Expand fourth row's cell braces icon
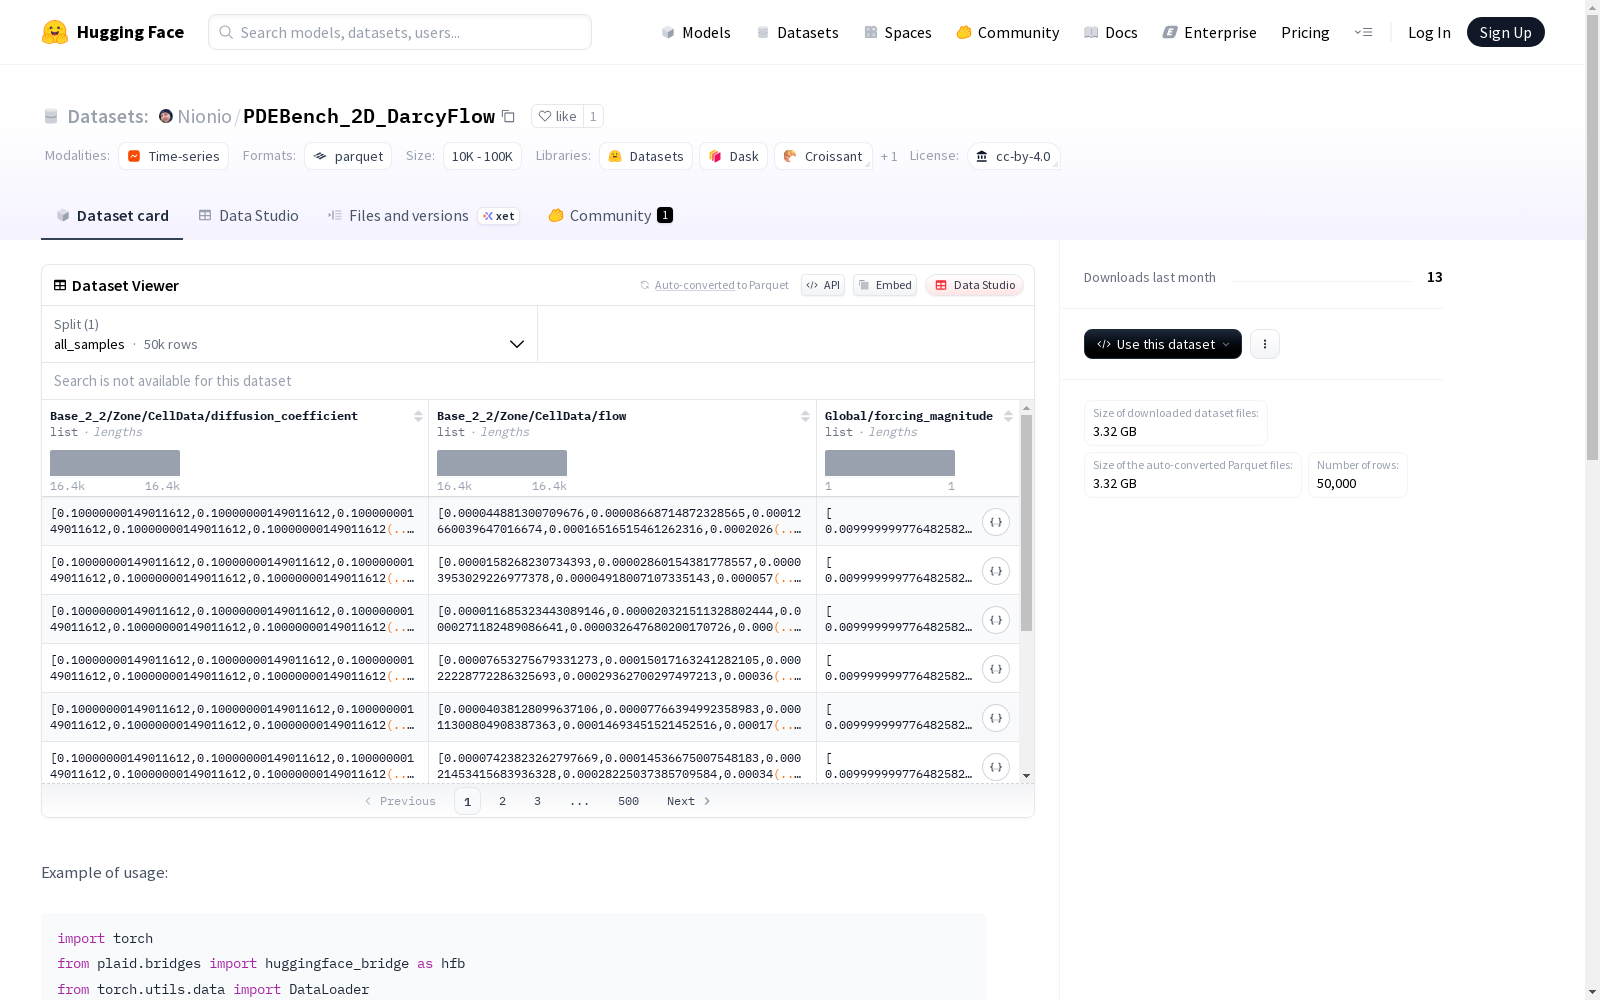1600x1000 pixels. pos(996,669)
